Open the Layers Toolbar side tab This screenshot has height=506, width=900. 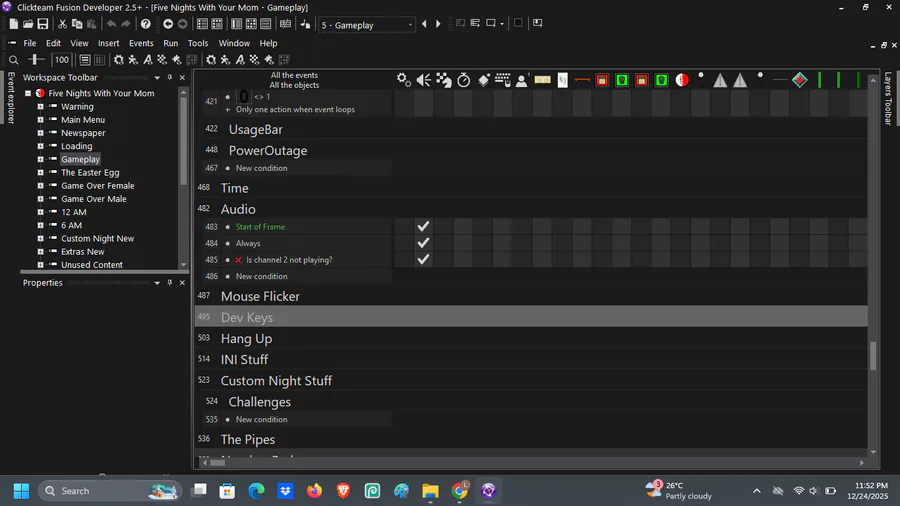(888, 99)
